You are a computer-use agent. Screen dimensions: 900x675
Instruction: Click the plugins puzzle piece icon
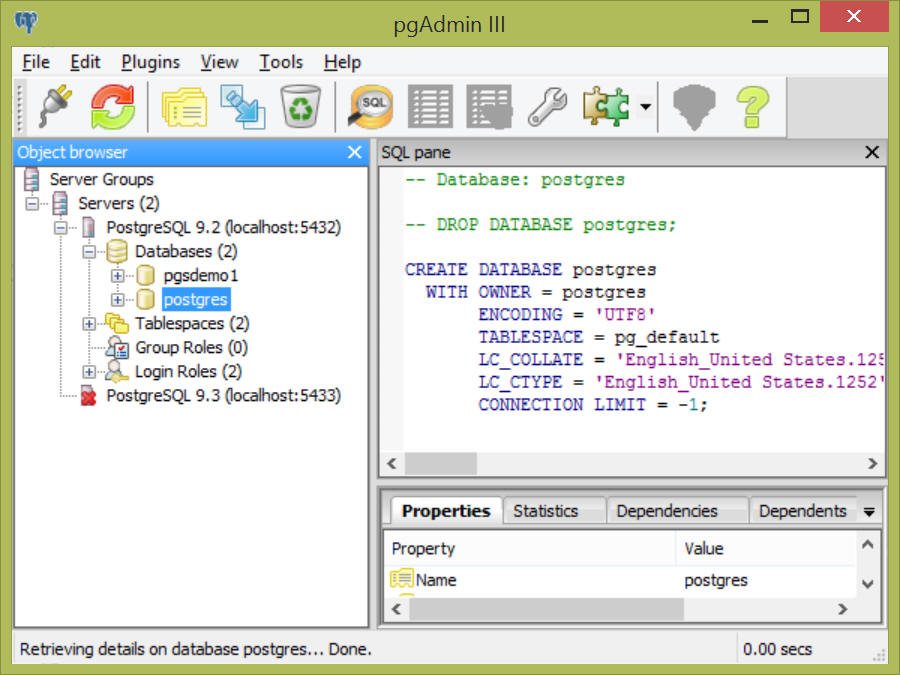point(606,107)
